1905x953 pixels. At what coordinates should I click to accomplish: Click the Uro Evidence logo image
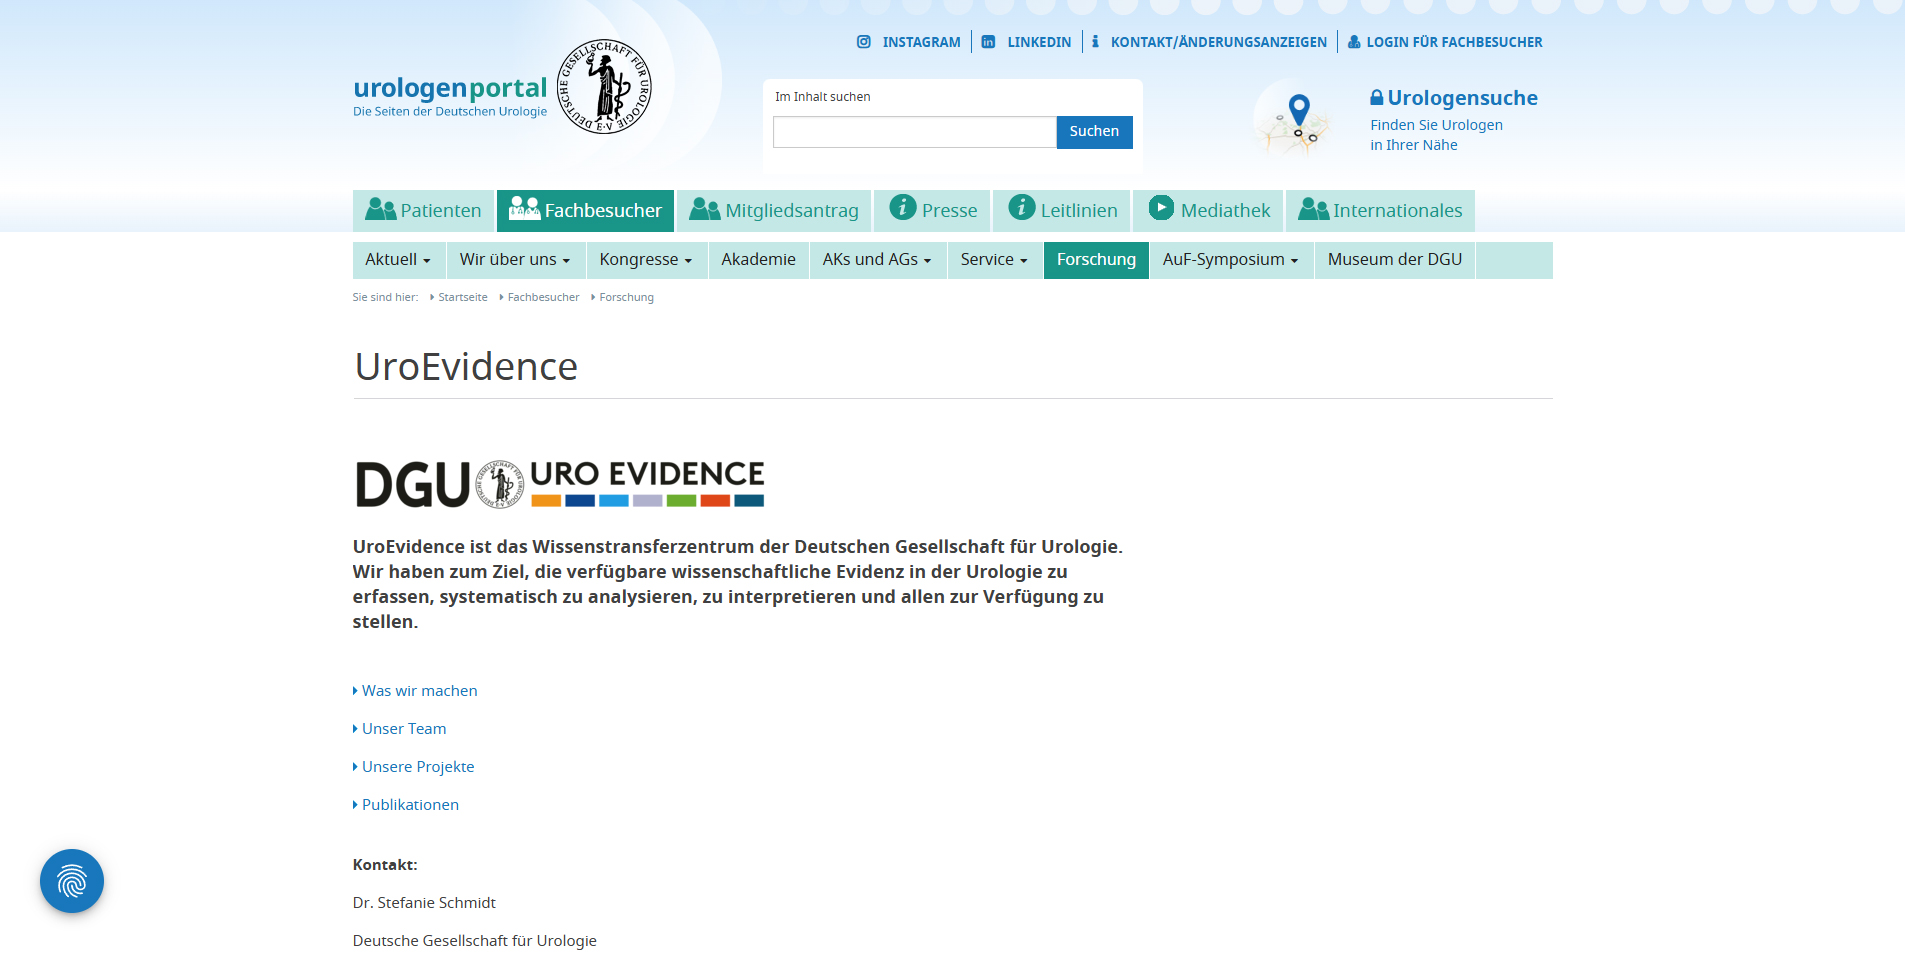[x=559, y=484]
